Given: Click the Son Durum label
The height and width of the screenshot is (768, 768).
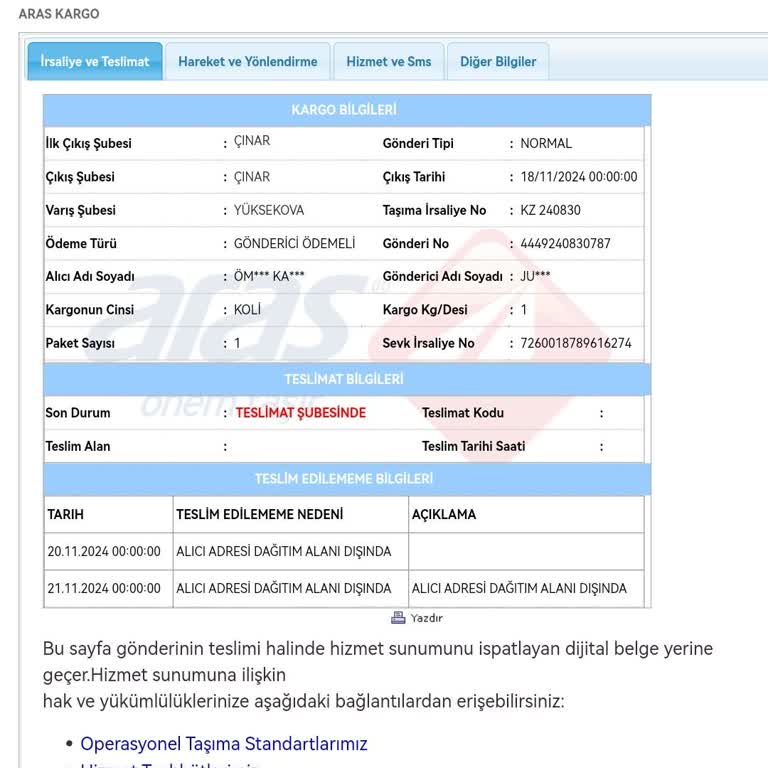Looking at the screenshot, I should pyautogui.click(x=77, y=413).
